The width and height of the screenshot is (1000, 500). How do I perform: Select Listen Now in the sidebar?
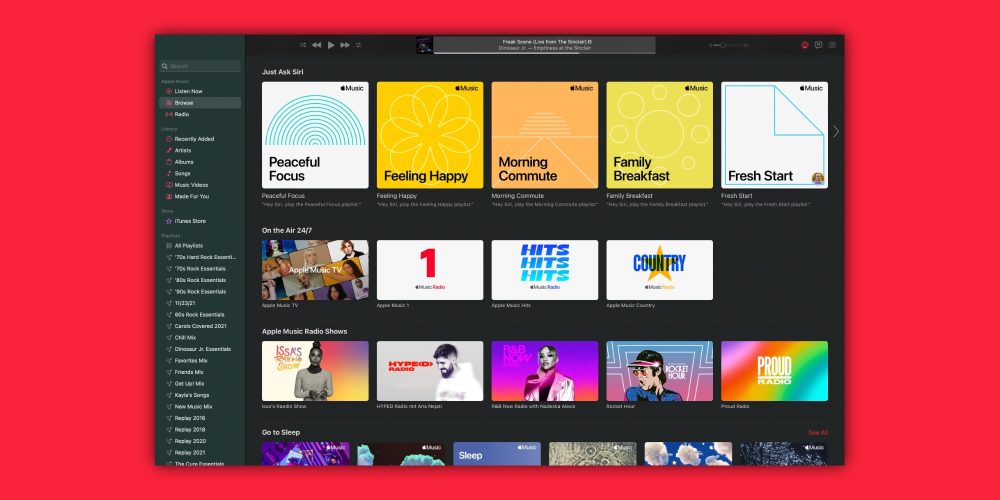[188, 91]
